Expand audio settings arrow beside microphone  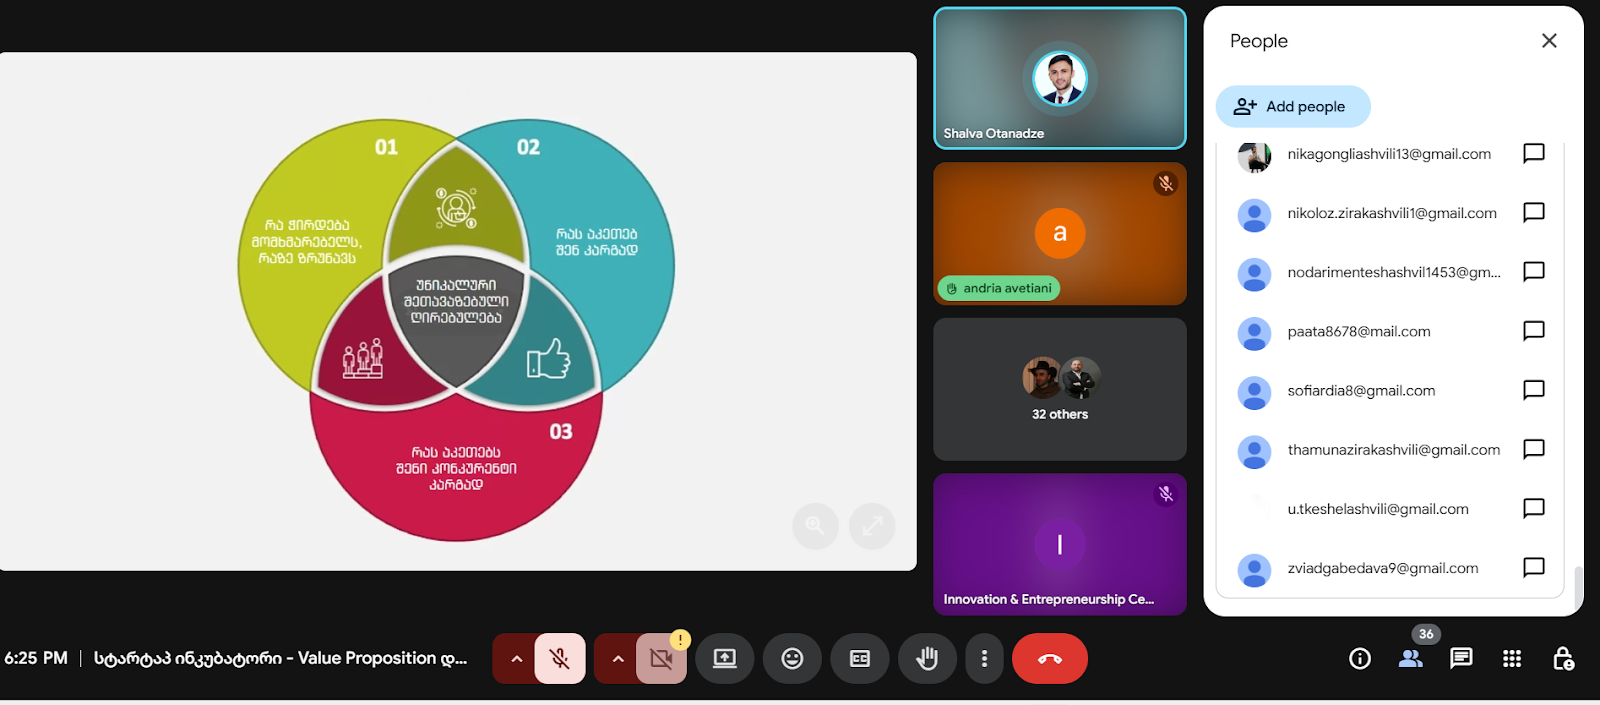pos(516,659)
